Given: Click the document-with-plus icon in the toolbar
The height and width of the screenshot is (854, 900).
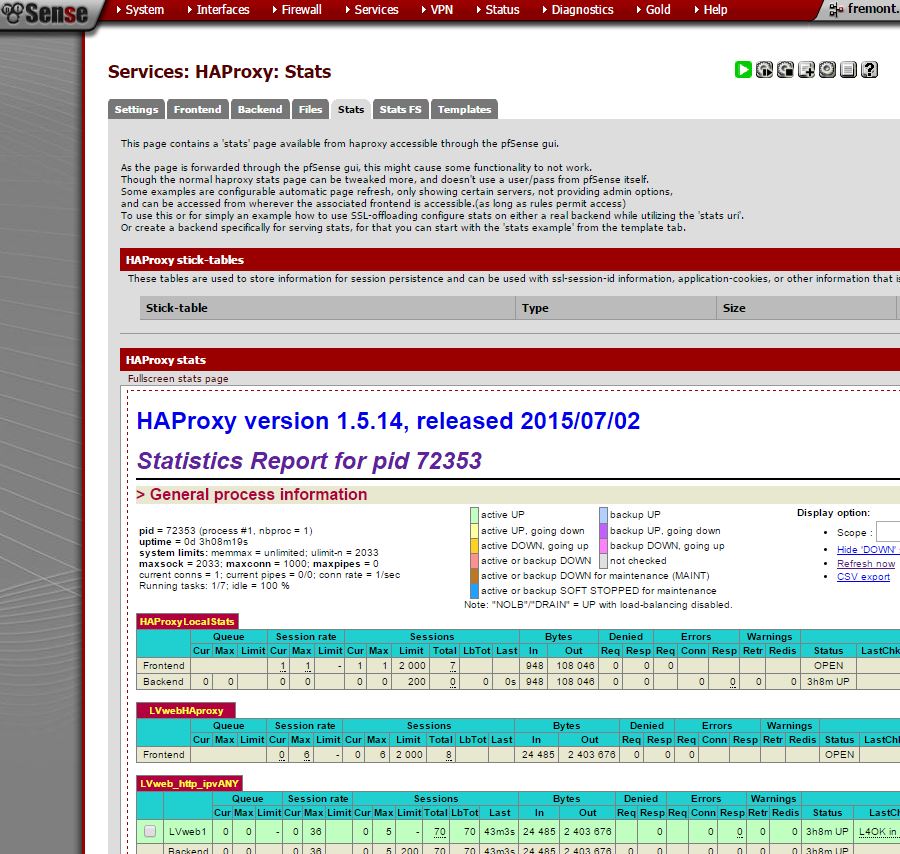Looking at the screenshot, I should [x=806, y=70].
